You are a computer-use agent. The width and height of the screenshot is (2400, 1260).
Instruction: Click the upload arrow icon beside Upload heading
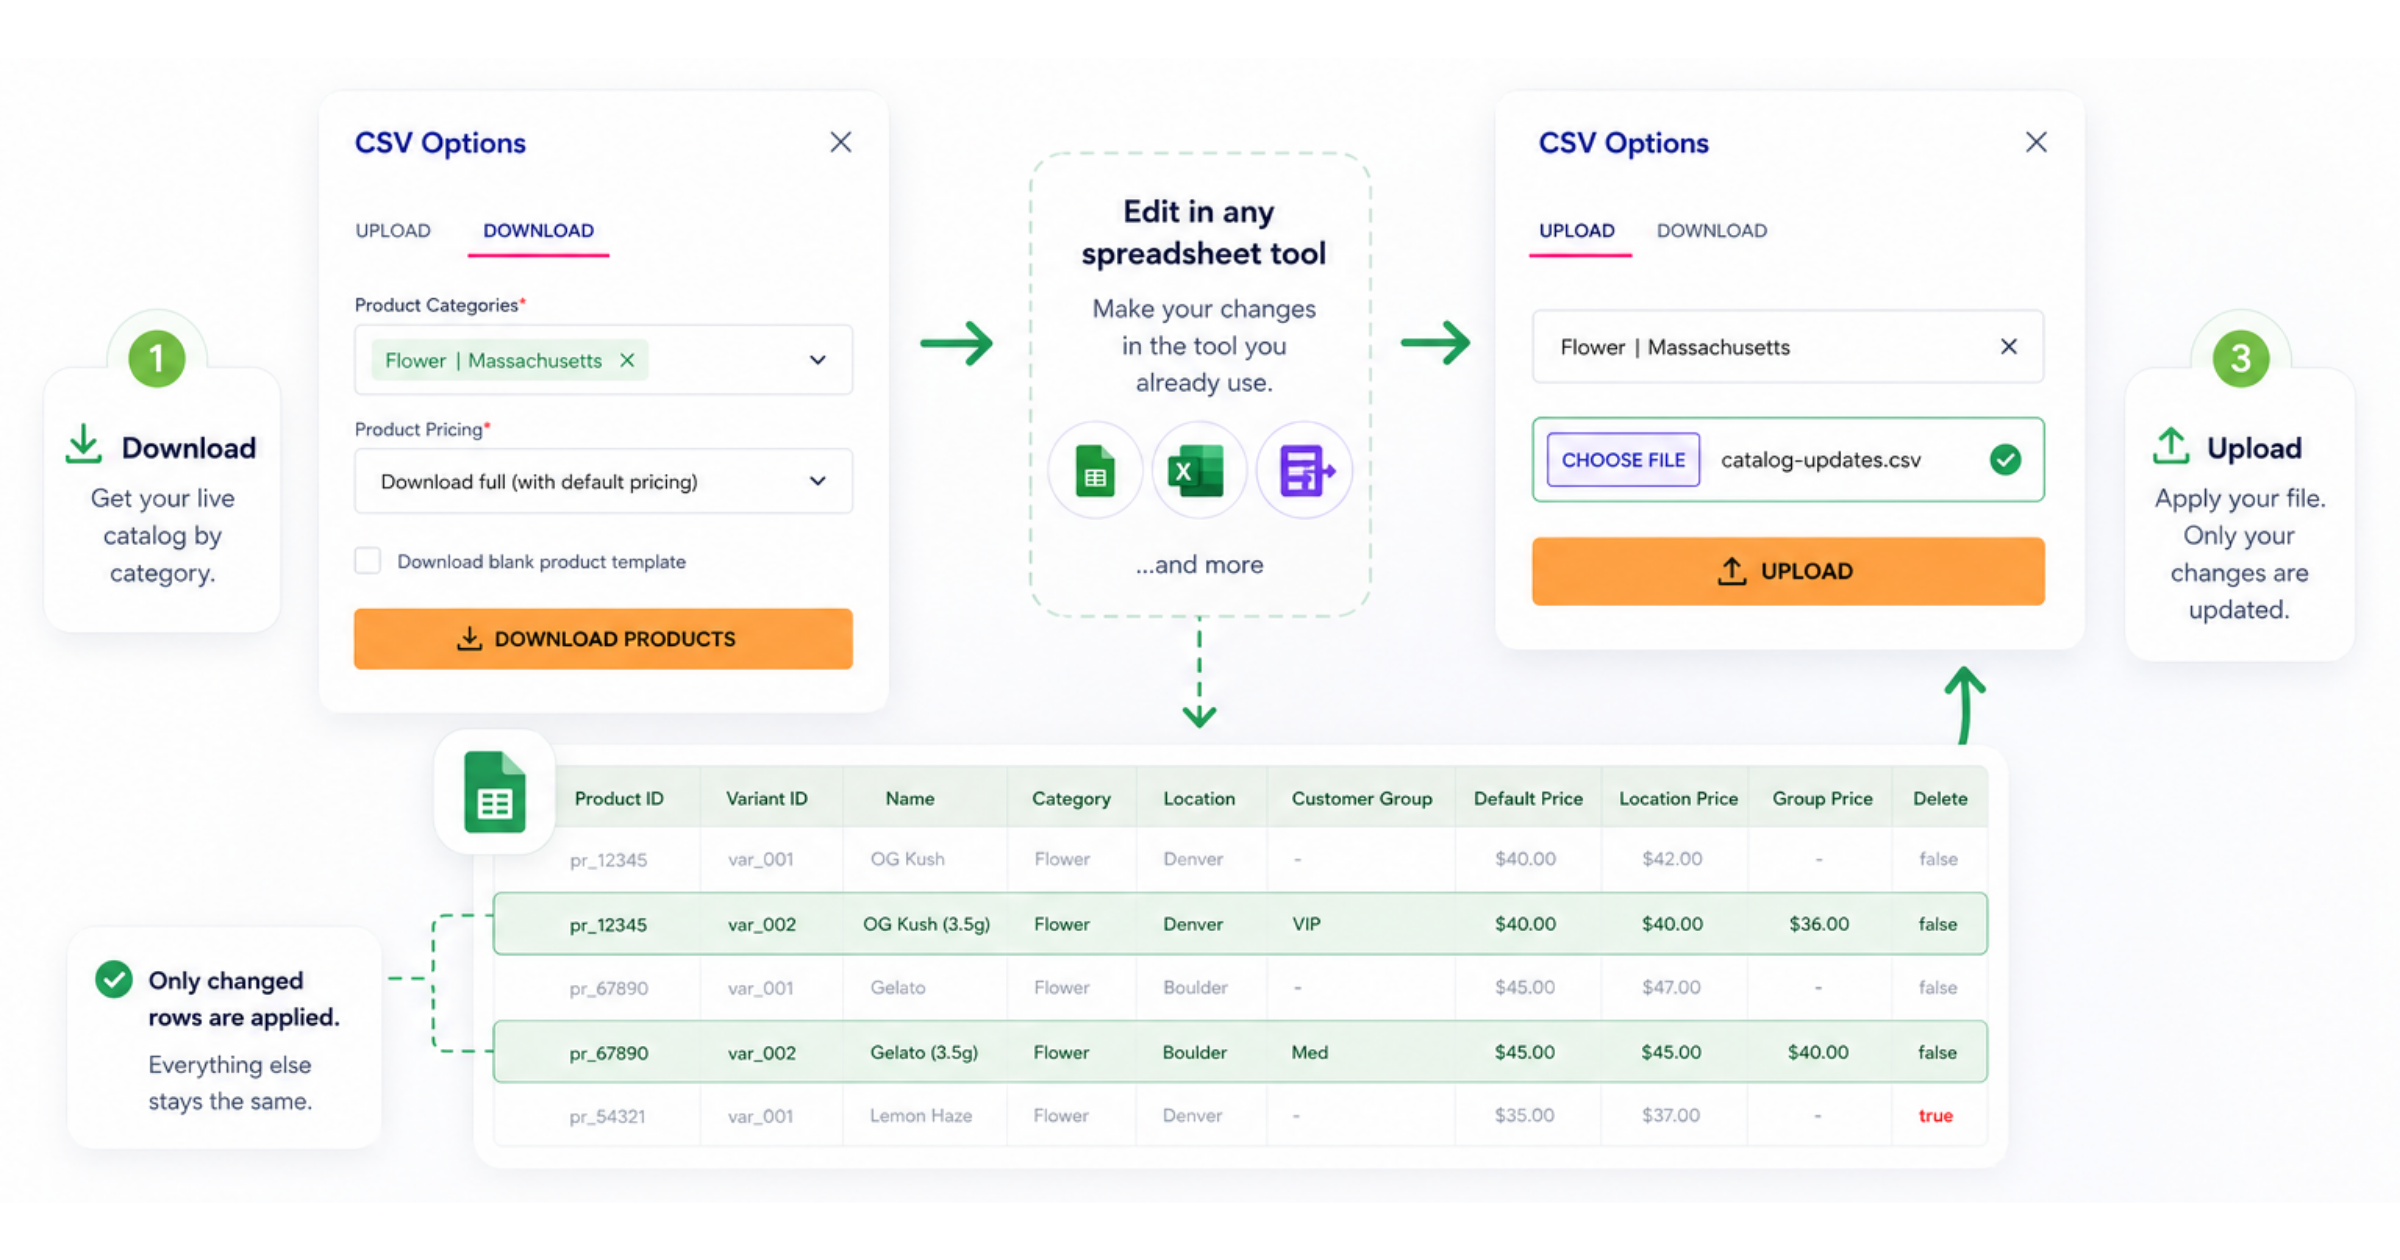tap(2171, 445)
